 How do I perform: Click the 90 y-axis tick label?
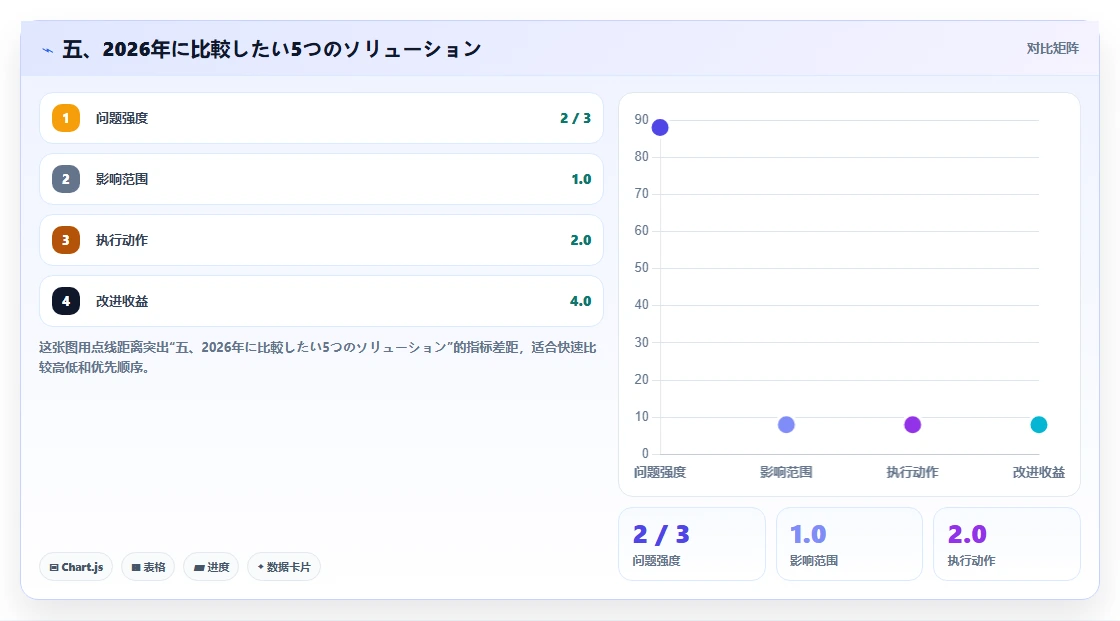coord(641,119)
